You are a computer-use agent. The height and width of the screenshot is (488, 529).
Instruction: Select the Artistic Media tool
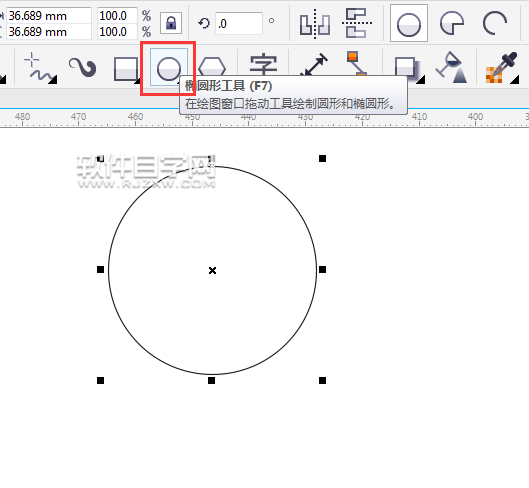click(82, 67)
